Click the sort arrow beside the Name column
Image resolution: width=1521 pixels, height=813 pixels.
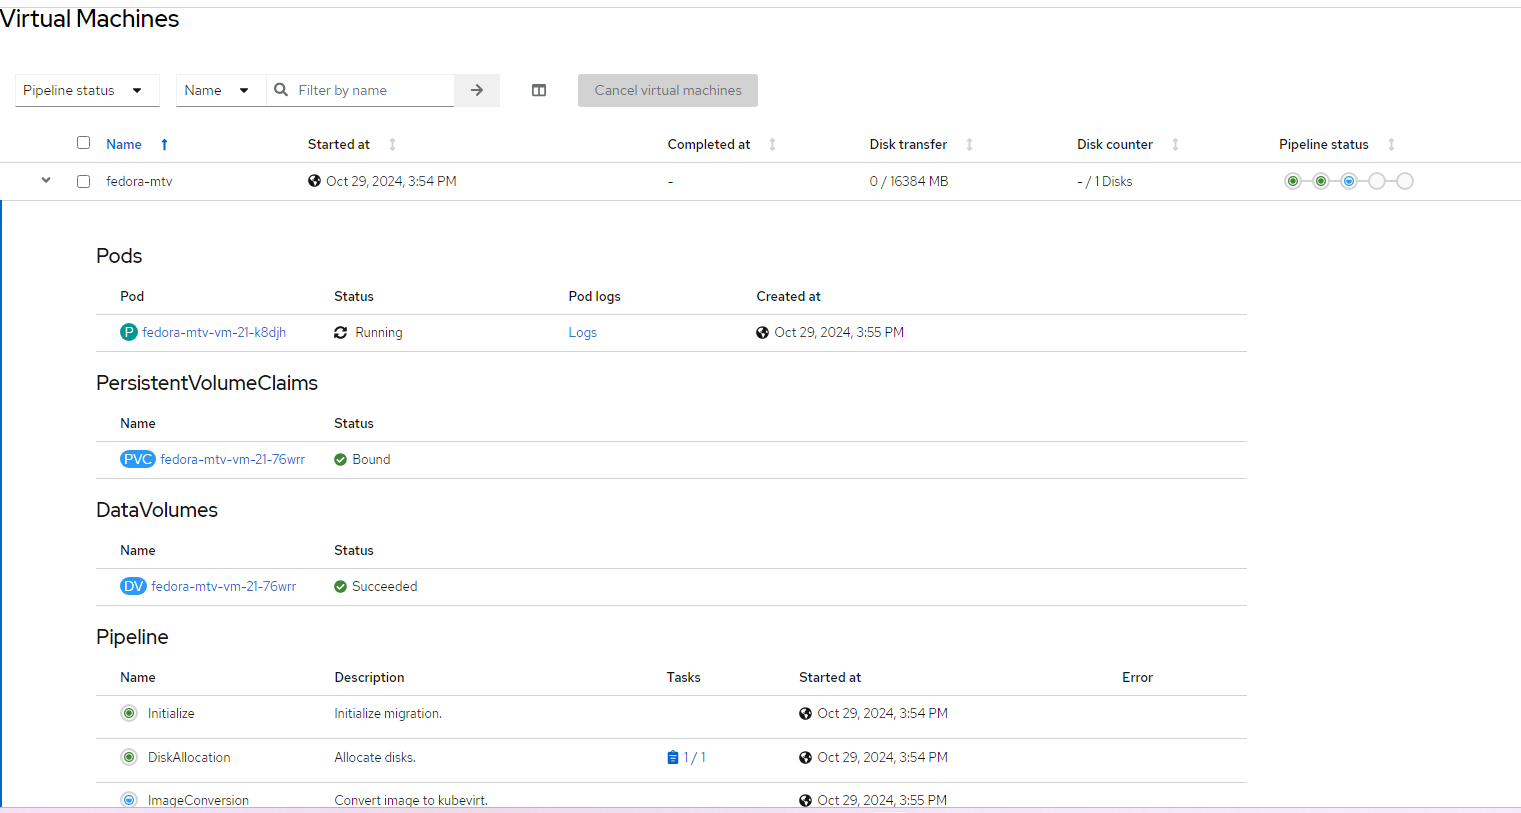[x=164, y=144]
